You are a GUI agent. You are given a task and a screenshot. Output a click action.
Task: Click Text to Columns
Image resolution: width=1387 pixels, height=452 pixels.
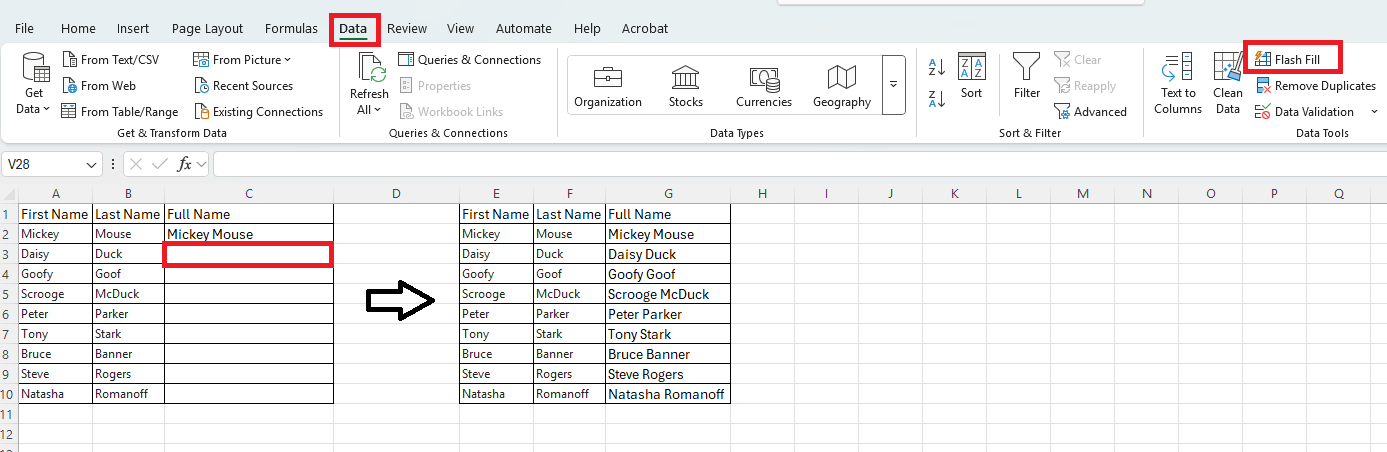click(1178, 85)
